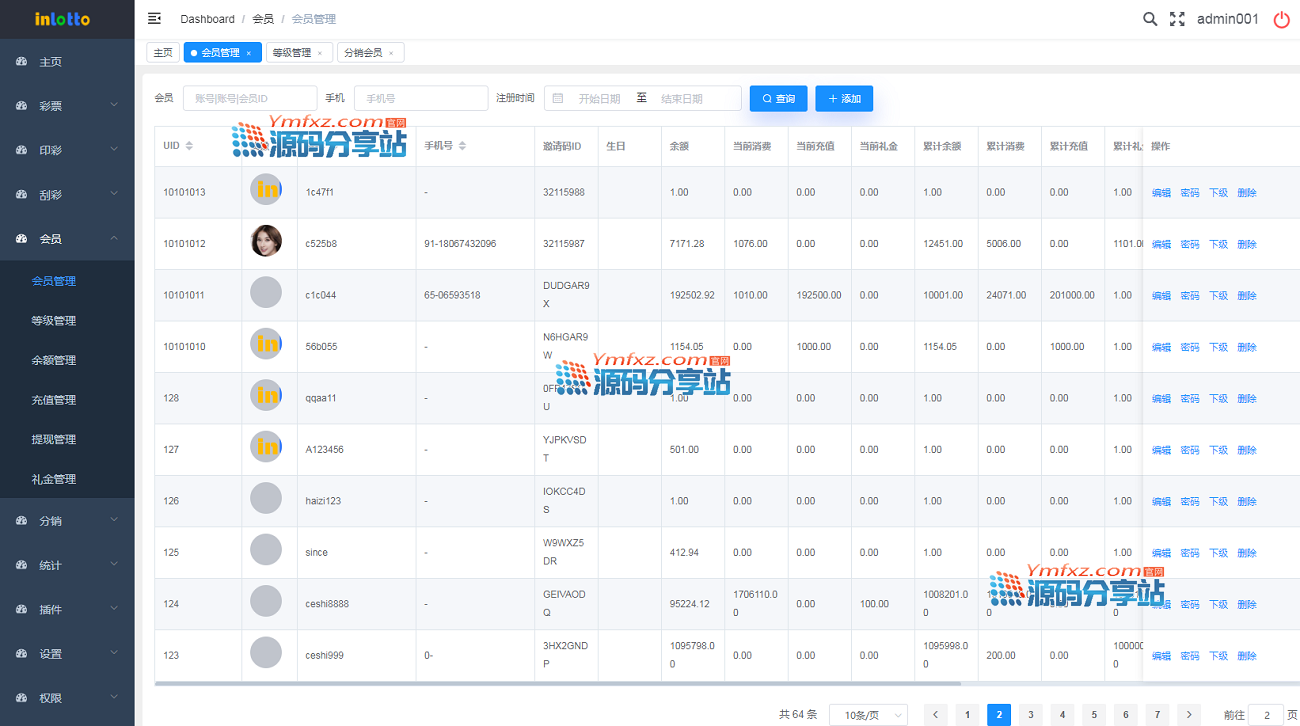Collapse the 会员 sidebar menu

point(67,239)
